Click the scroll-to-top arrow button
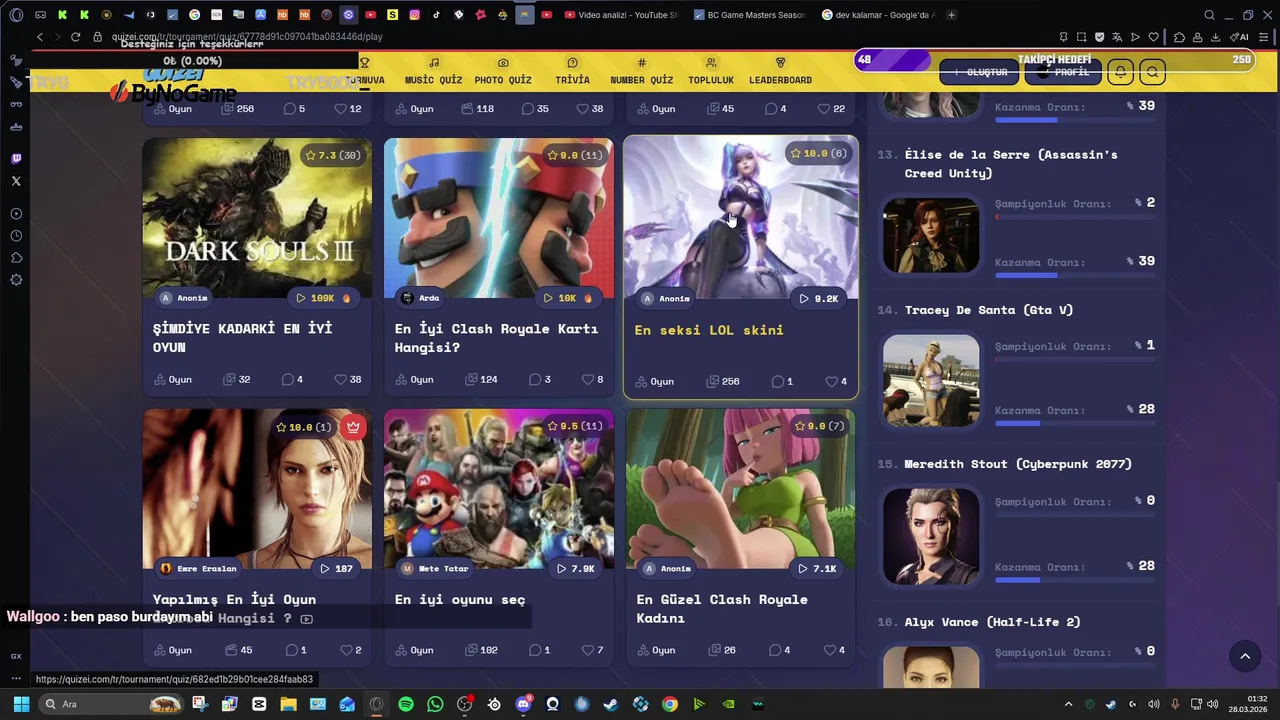The width and height of the screenshot is (1280, 720). coord(1245,656)
